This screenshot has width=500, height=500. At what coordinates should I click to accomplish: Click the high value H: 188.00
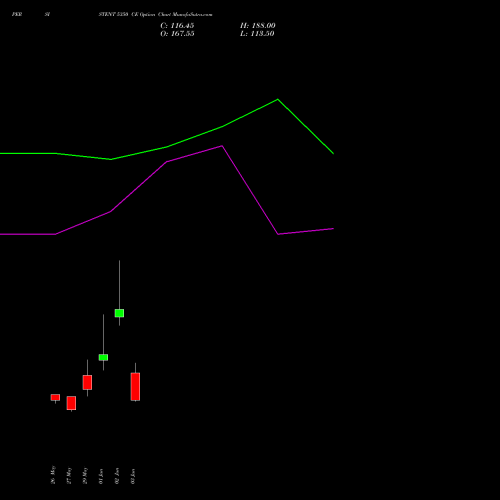point(258,26)
